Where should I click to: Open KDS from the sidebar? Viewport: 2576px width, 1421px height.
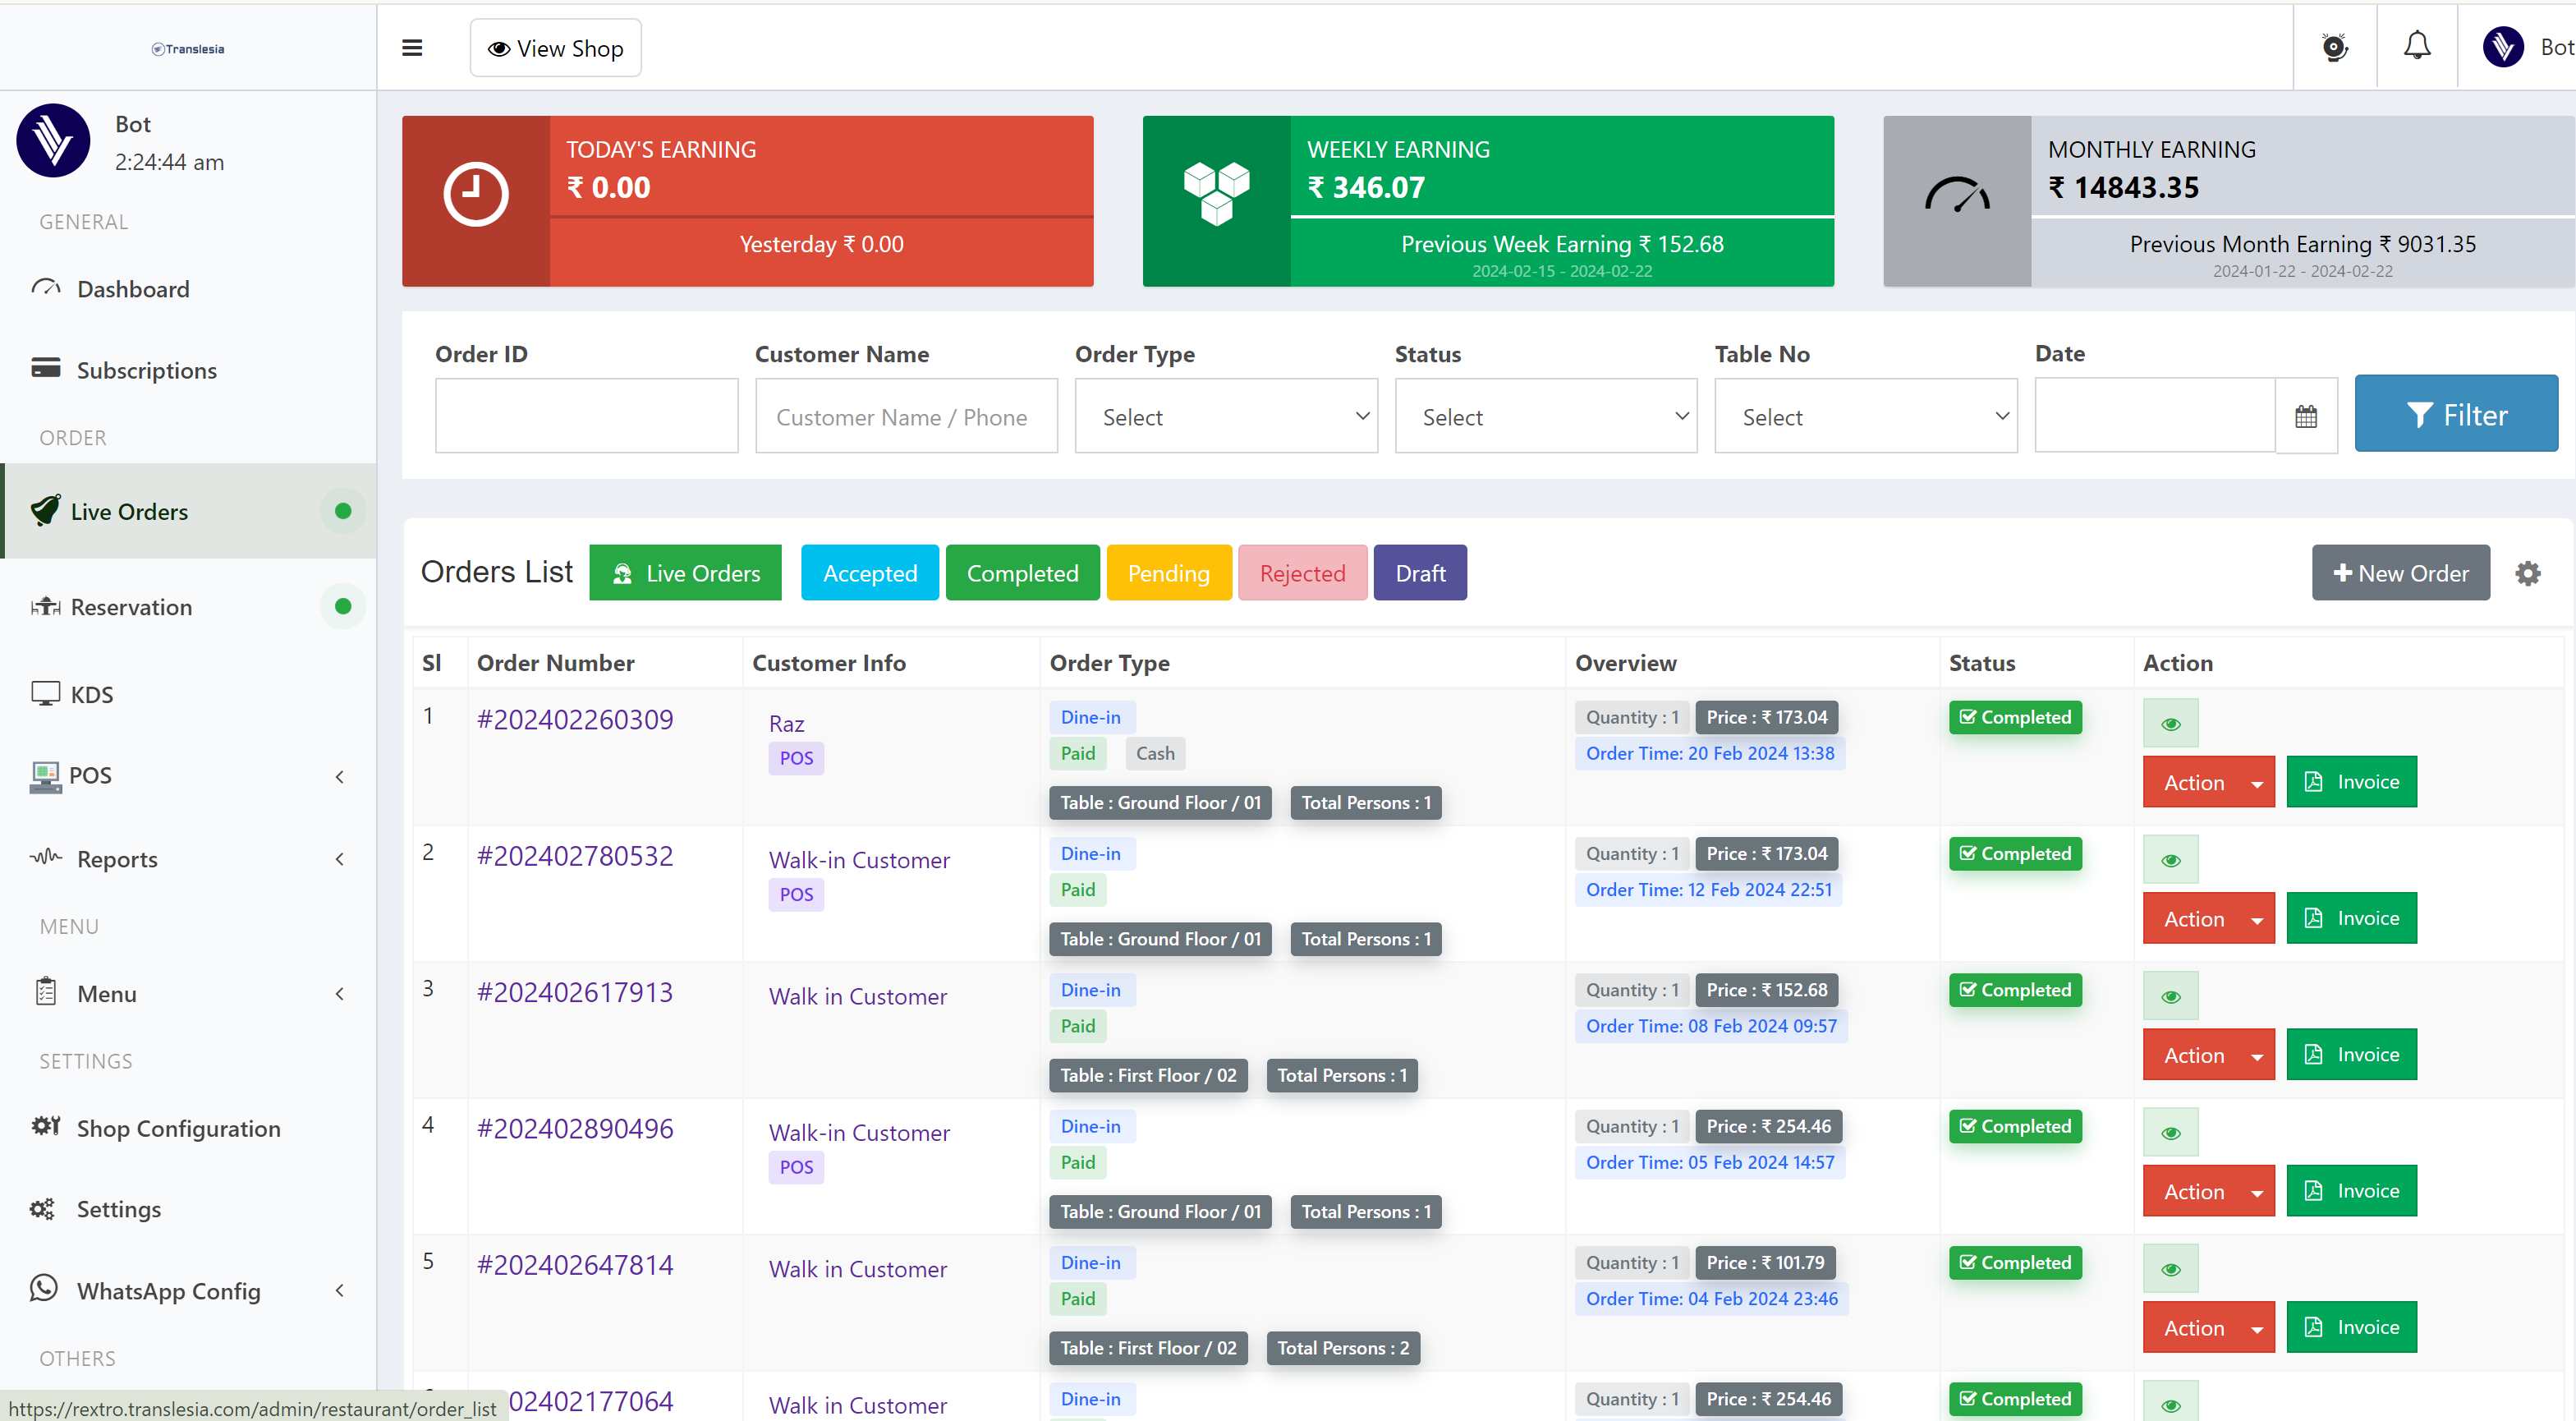[x=91, y=694]
